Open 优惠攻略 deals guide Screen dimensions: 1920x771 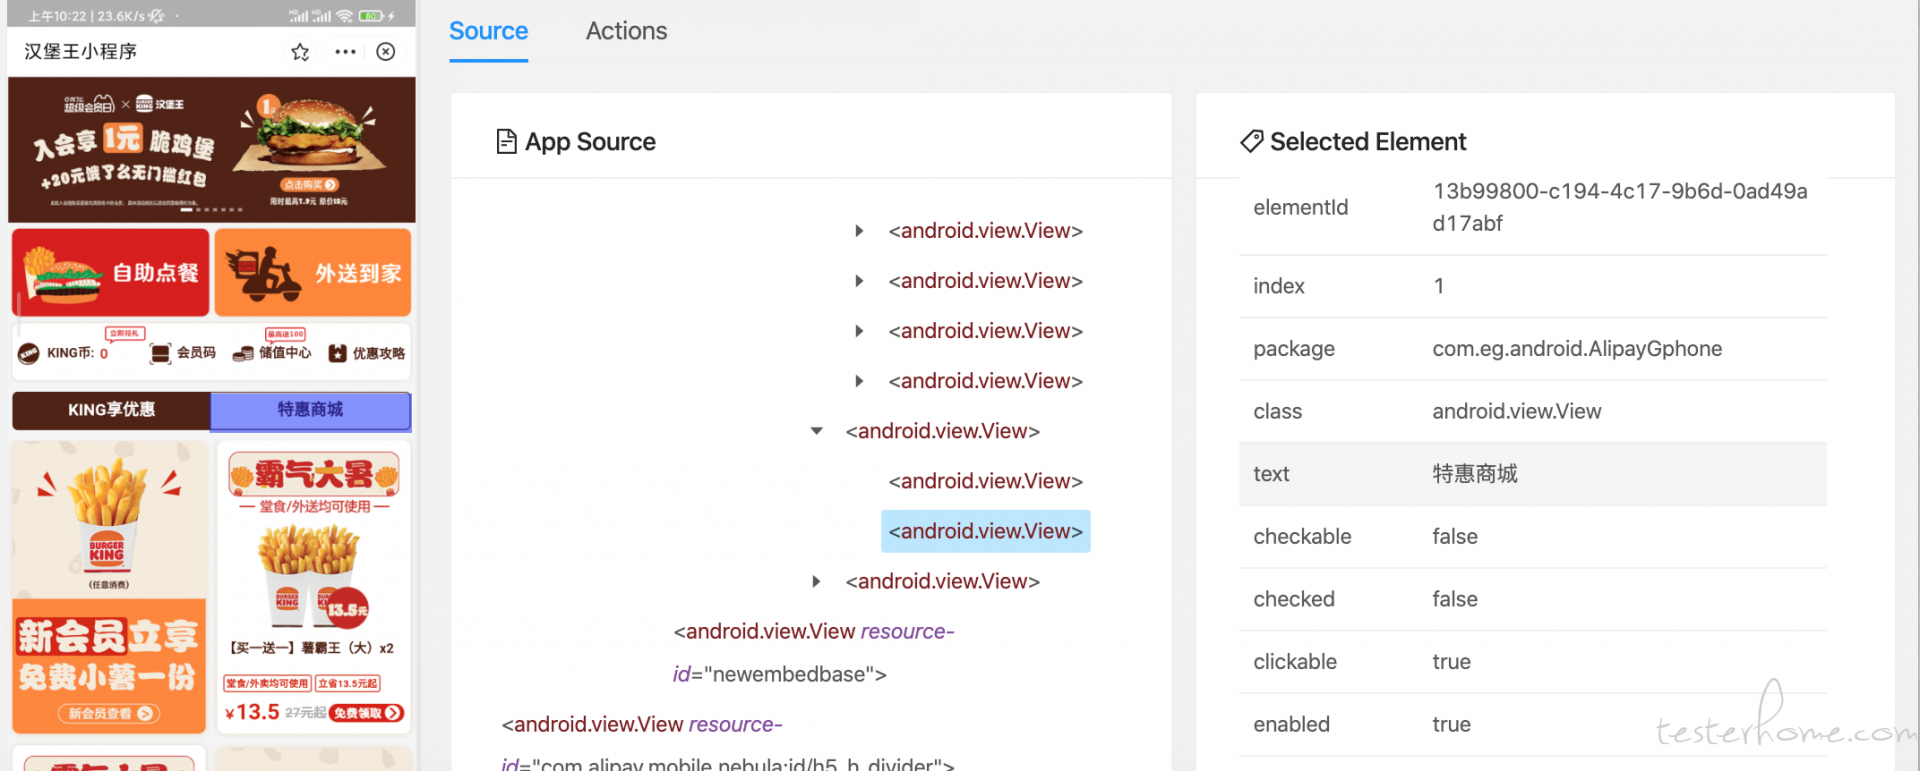point(366,353)
